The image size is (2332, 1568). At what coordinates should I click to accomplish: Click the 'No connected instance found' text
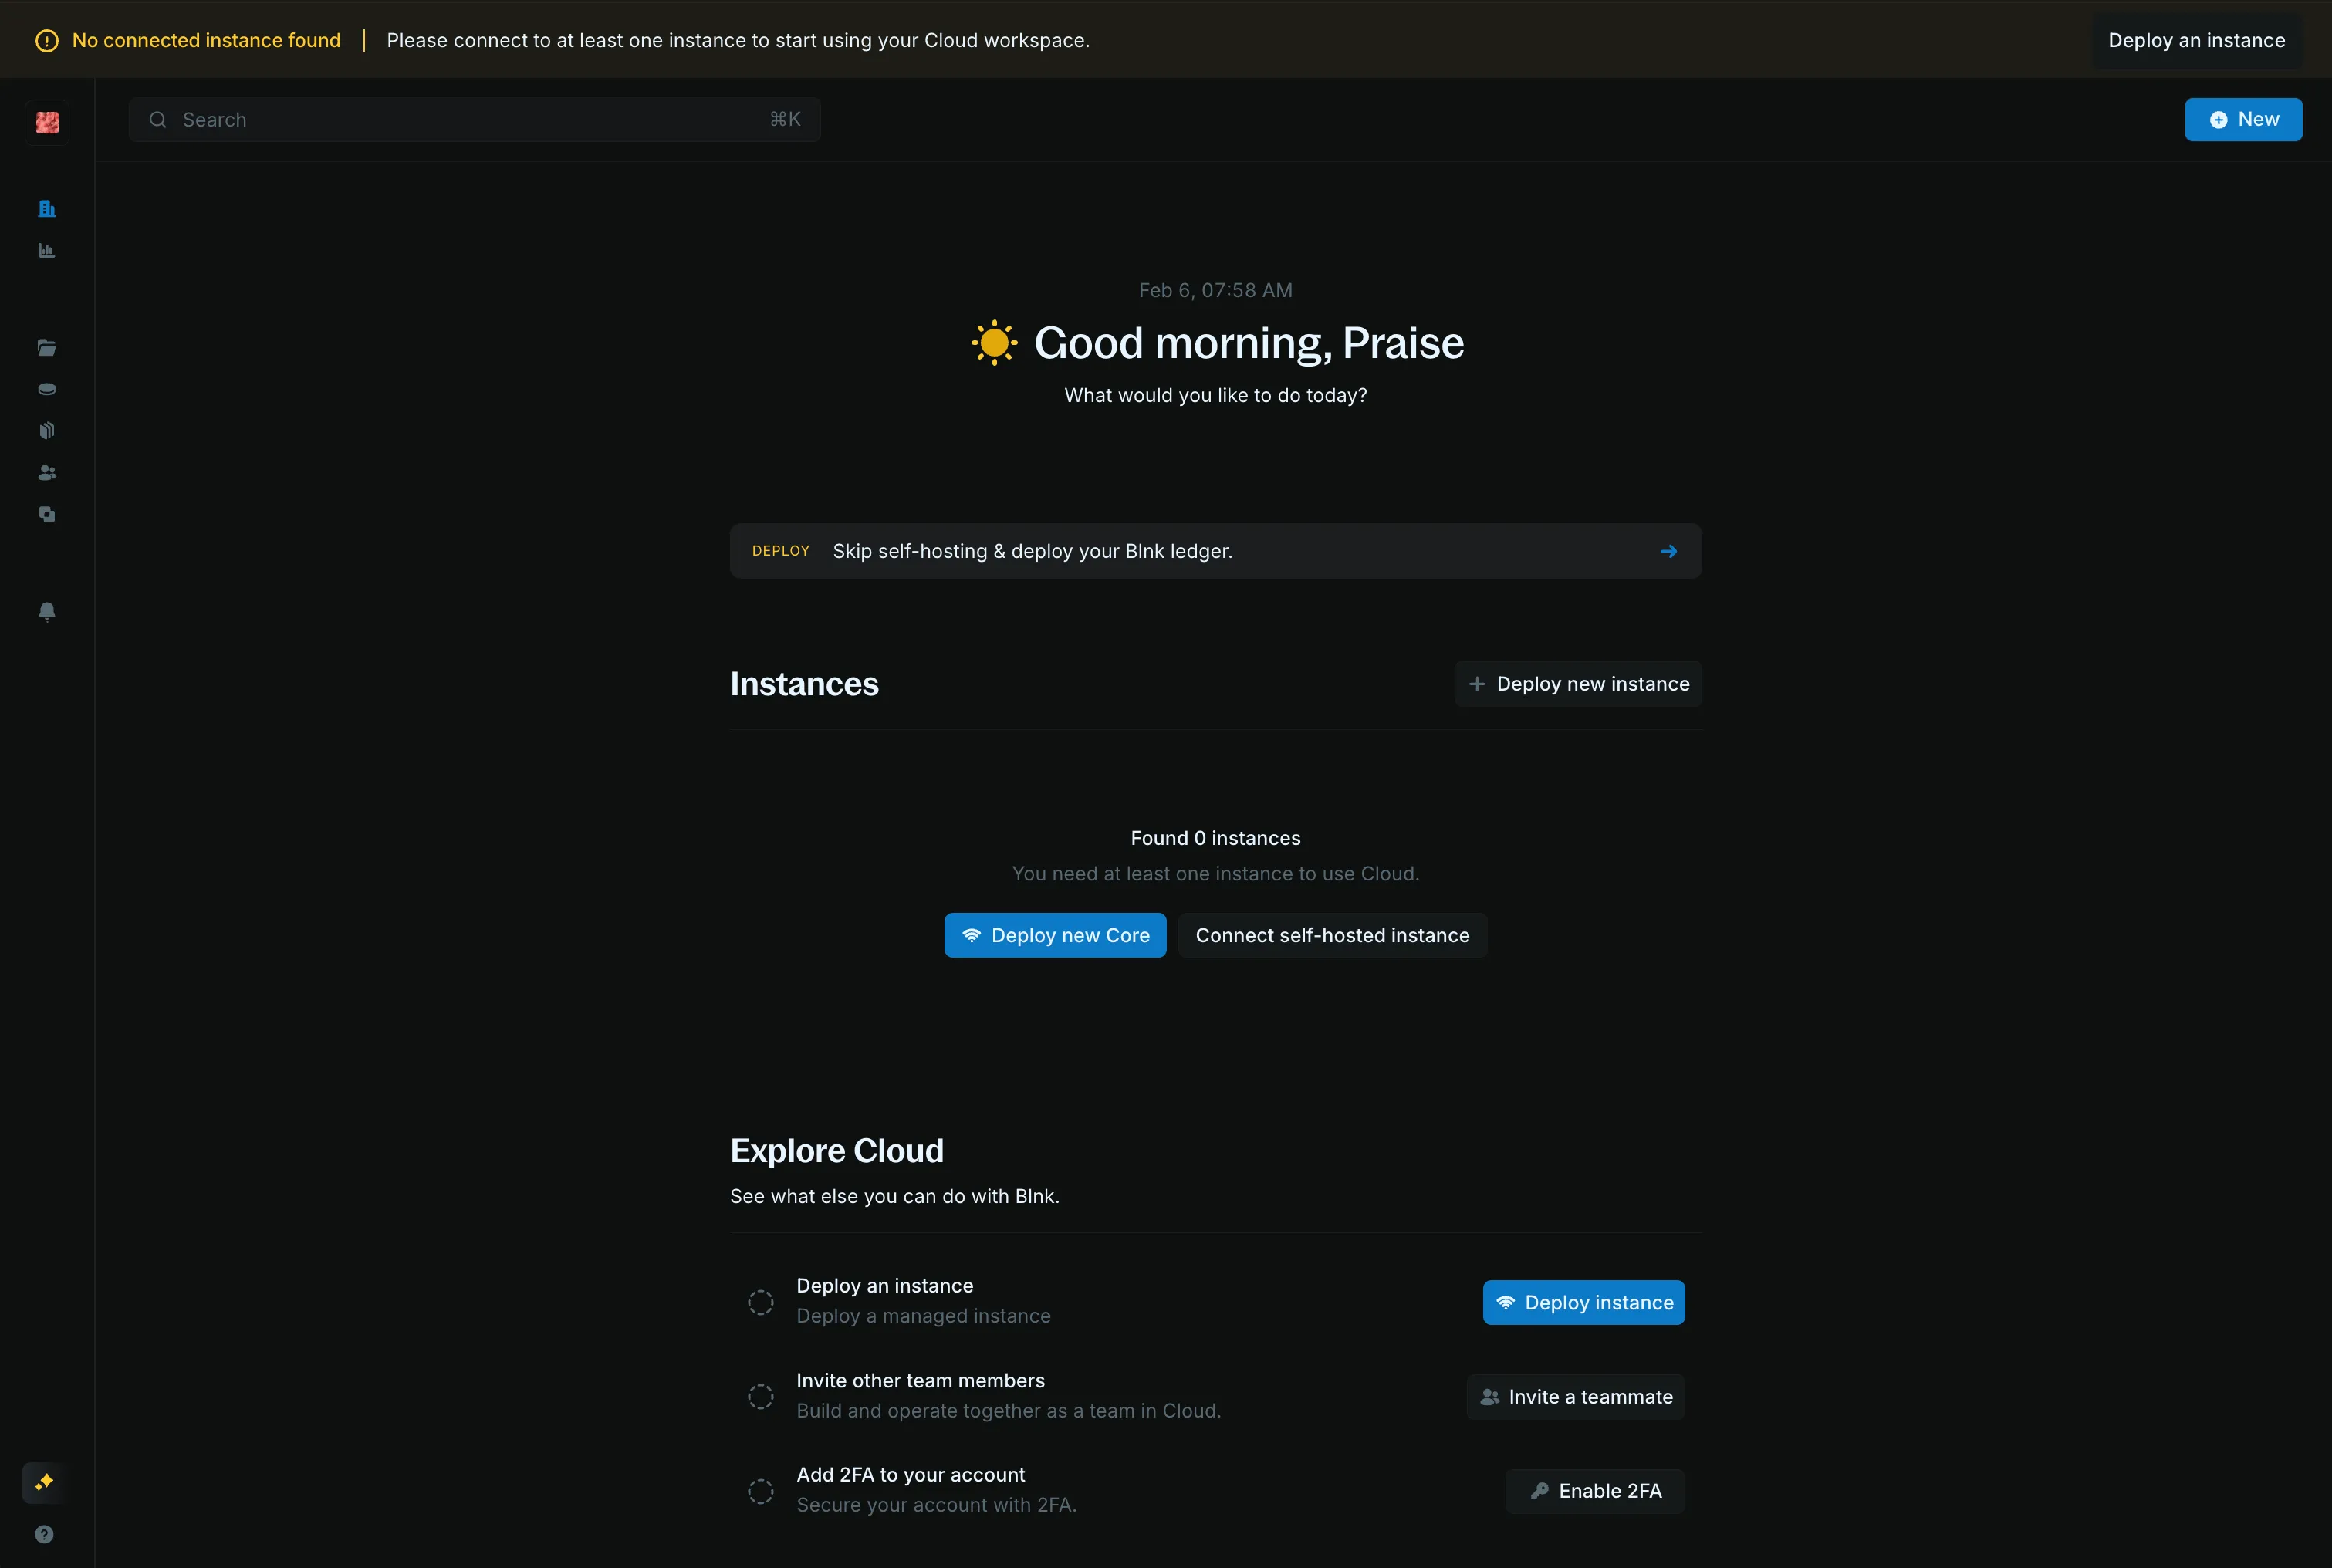click(206, 41)
